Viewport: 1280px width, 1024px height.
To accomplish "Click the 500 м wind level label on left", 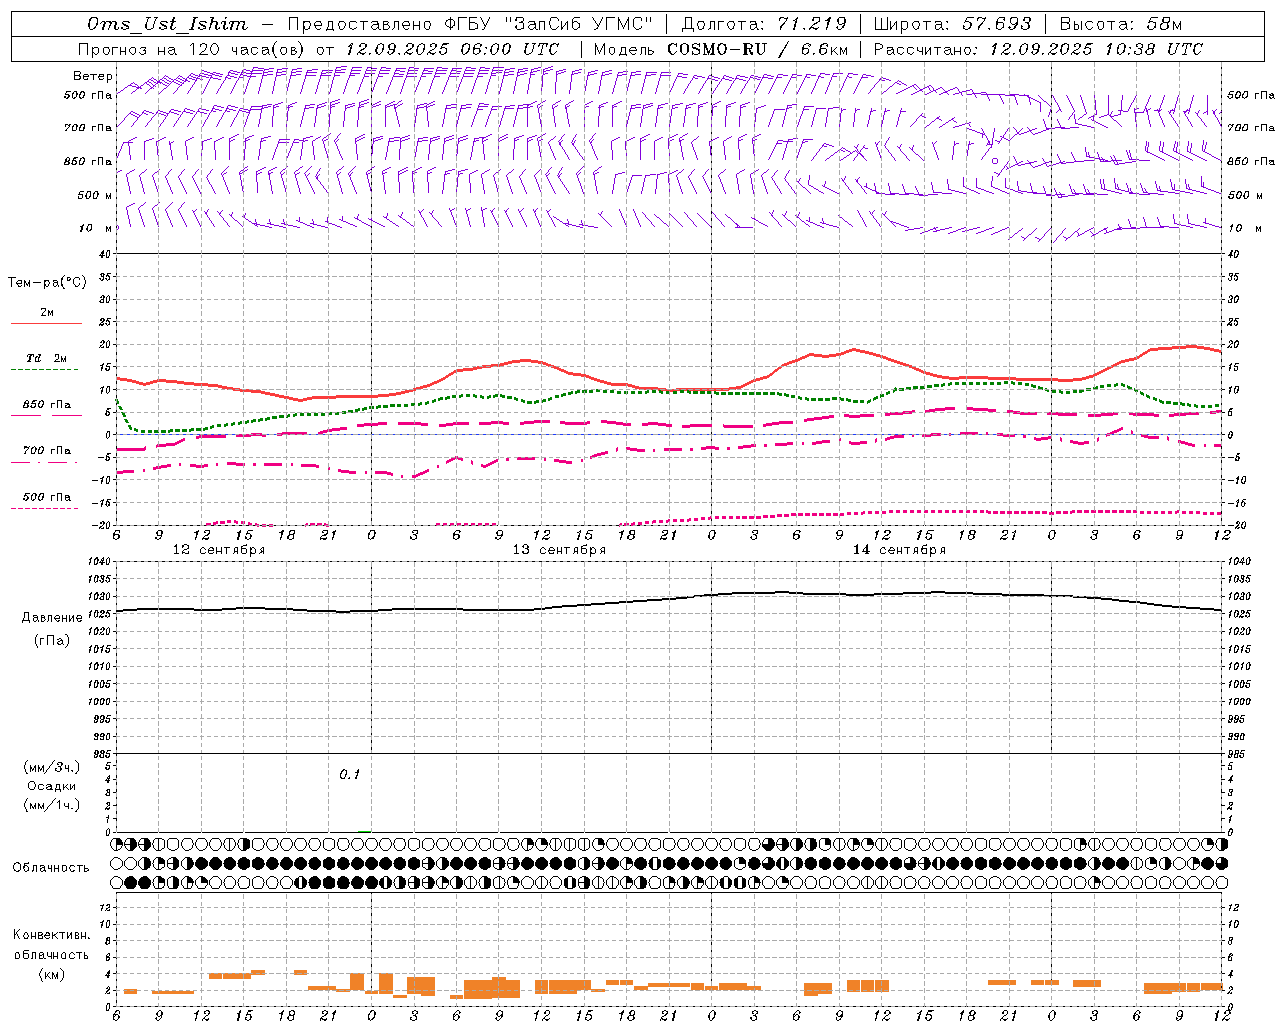I will tap(95, 195).
